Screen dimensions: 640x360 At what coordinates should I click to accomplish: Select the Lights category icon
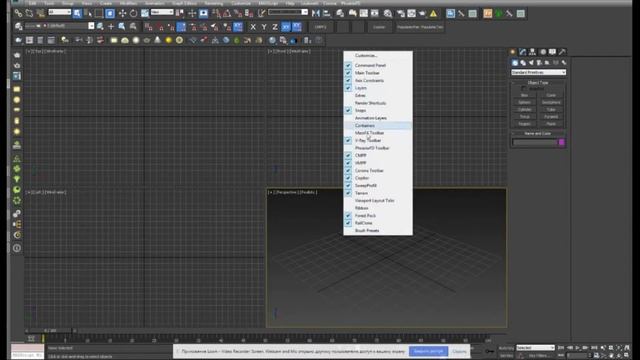531,63
